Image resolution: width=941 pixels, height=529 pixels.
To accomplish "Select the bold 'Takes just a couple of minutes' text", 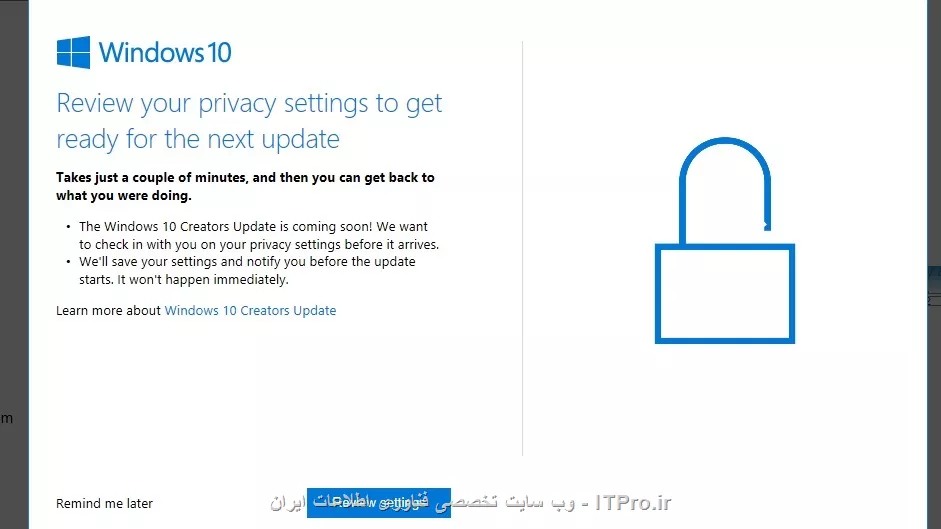I will [x=245, y=186].
